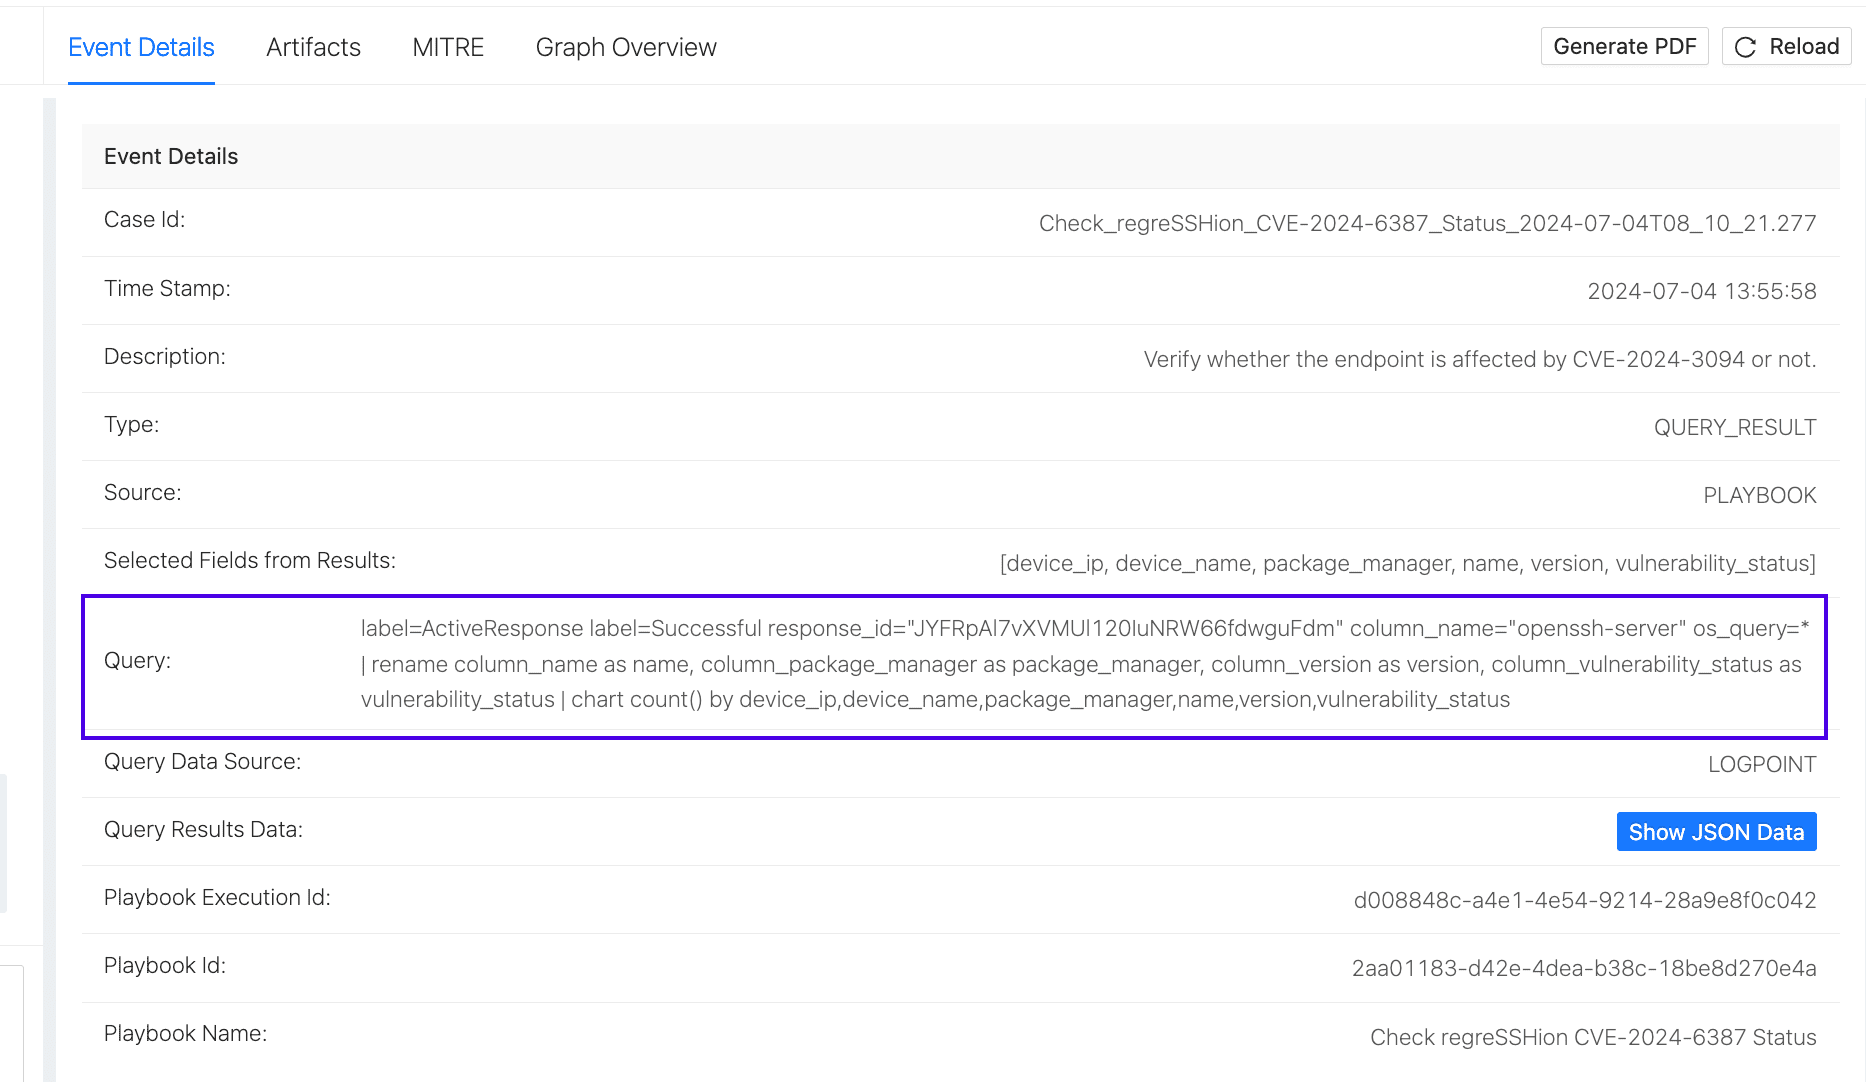The width and height of the screenshot is (1866, 1082).
Task: Click the circular Reload refresh icon
Action: pos(1746,46)
